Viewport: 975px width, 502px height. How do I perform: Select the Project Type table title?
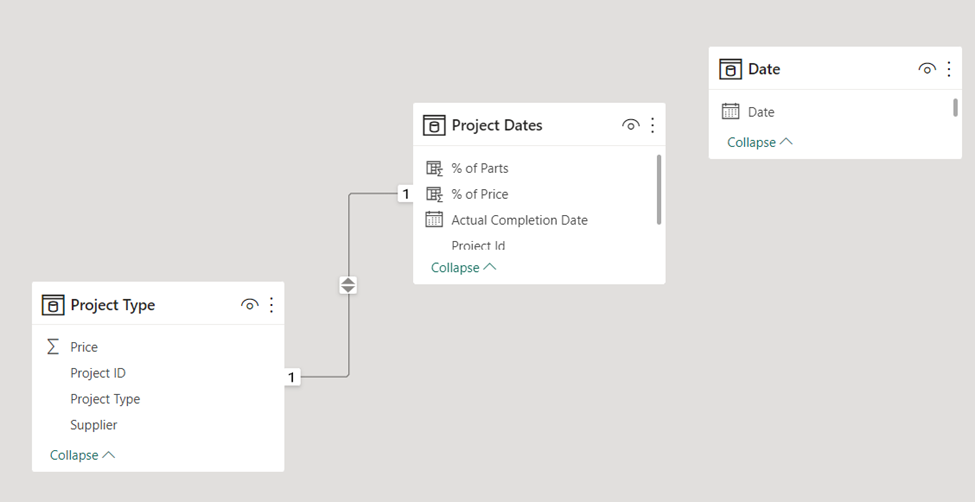113,305
